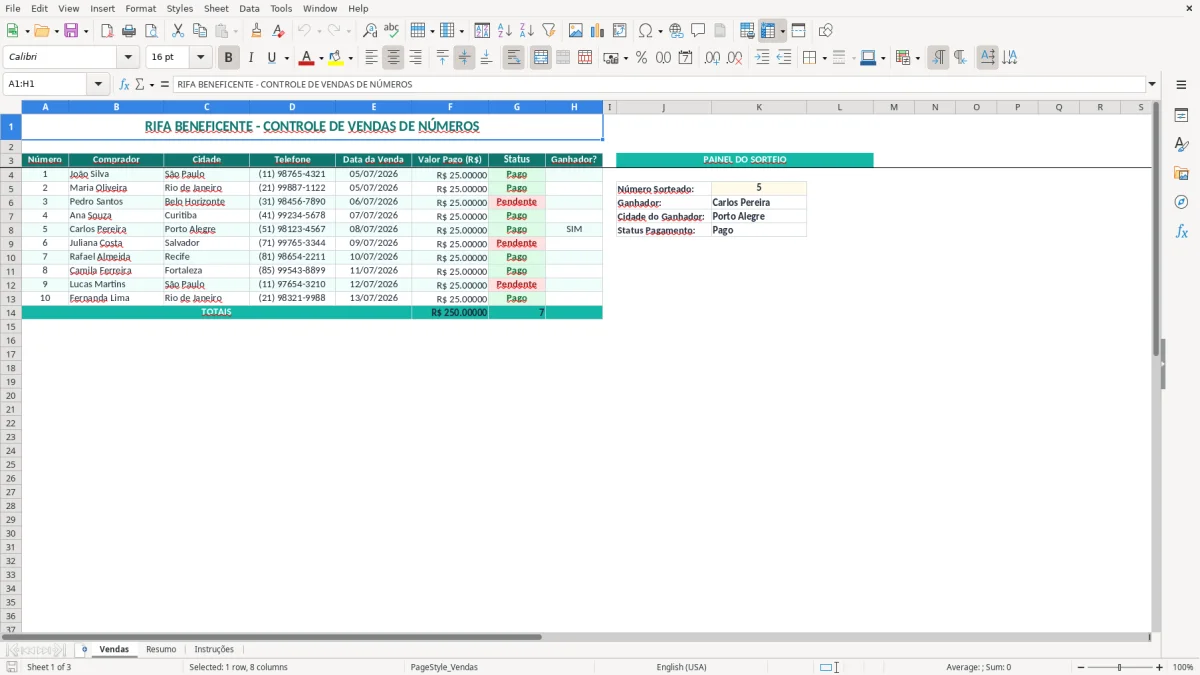
Task: Open the Format menu
Action: [140, 8]
